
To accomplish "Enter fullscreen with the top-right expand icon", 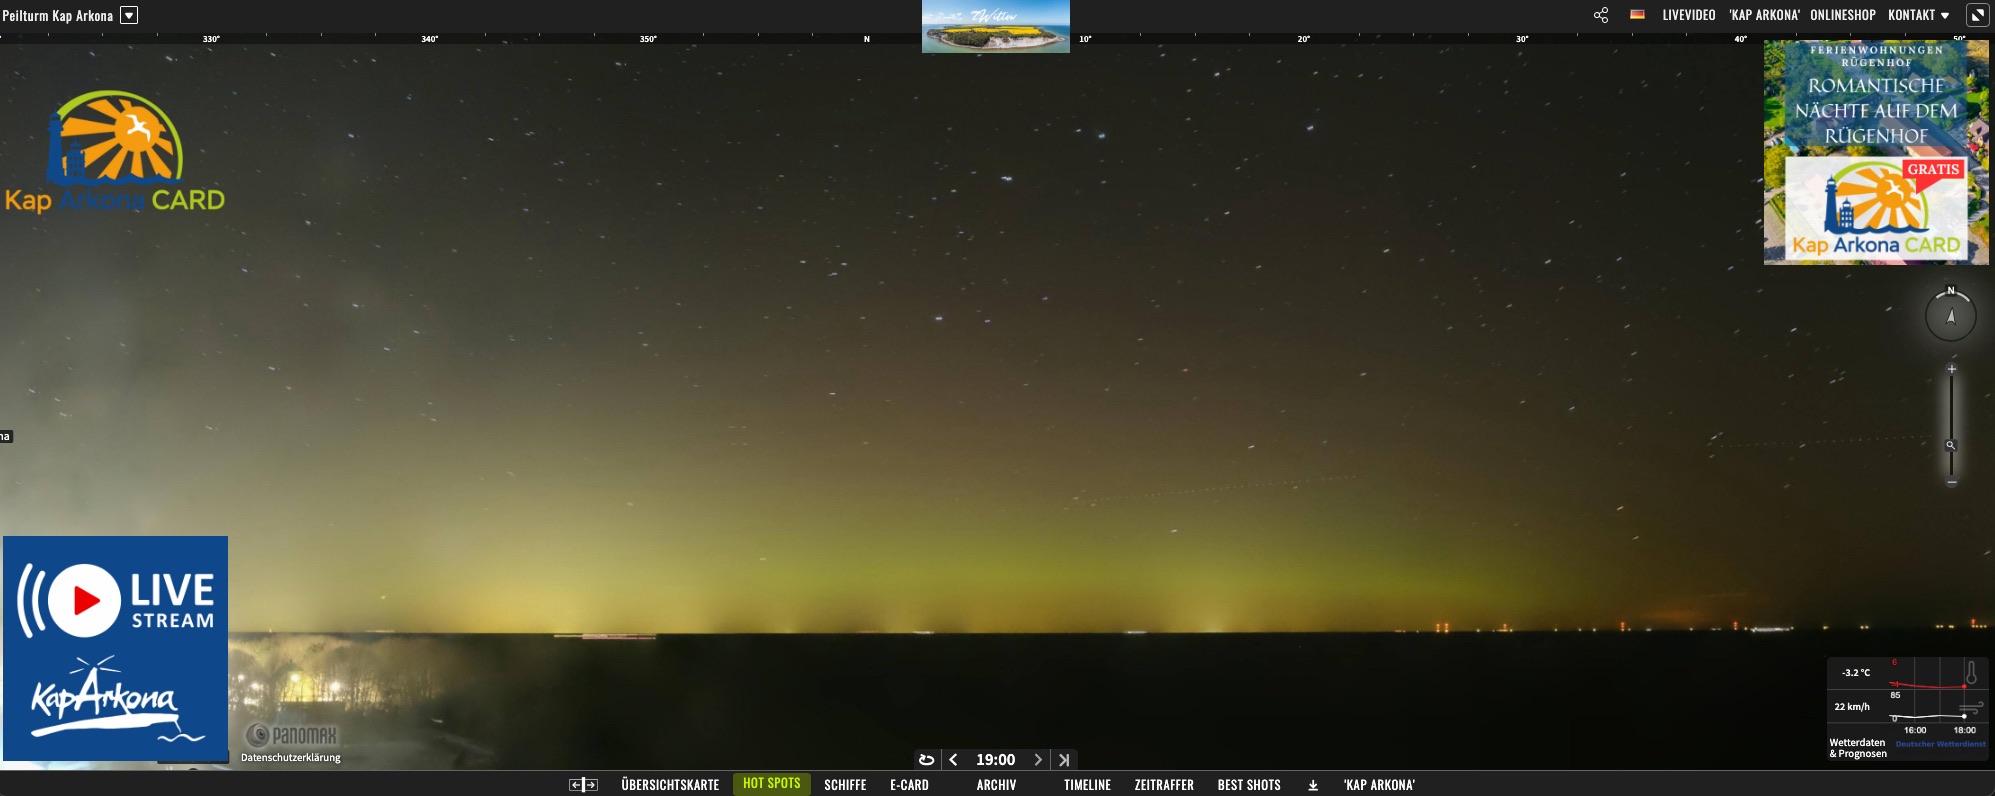I will pos(1977,15).
